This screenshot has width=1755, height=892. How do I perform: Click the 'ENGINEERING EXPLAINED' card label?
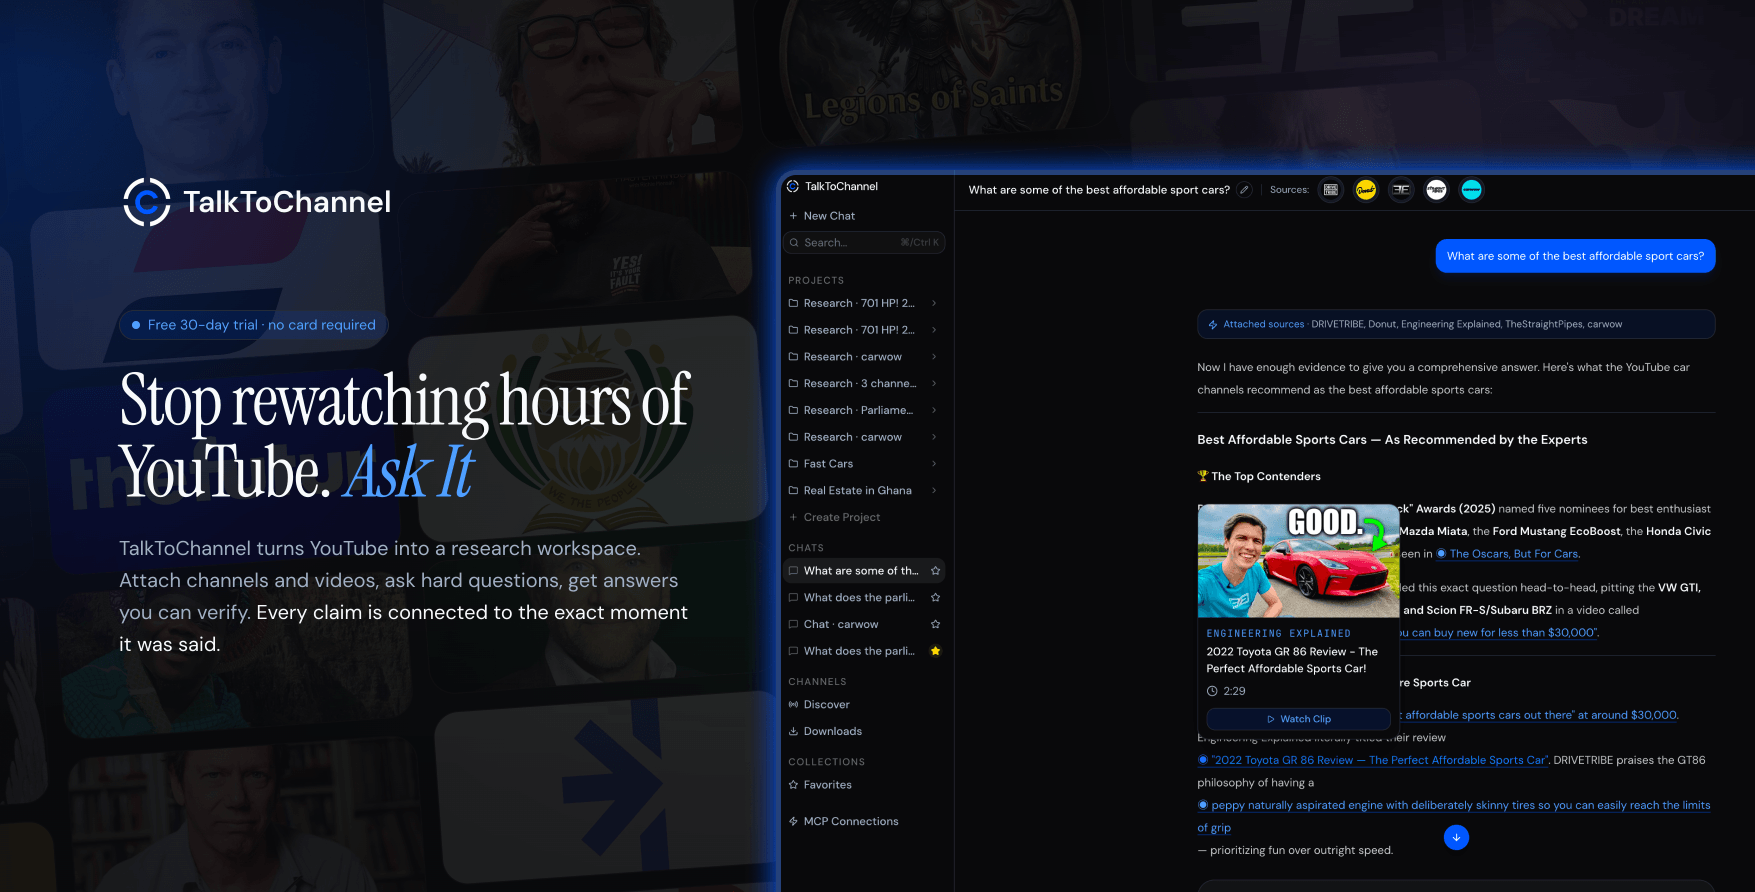tap(1278, 634)
